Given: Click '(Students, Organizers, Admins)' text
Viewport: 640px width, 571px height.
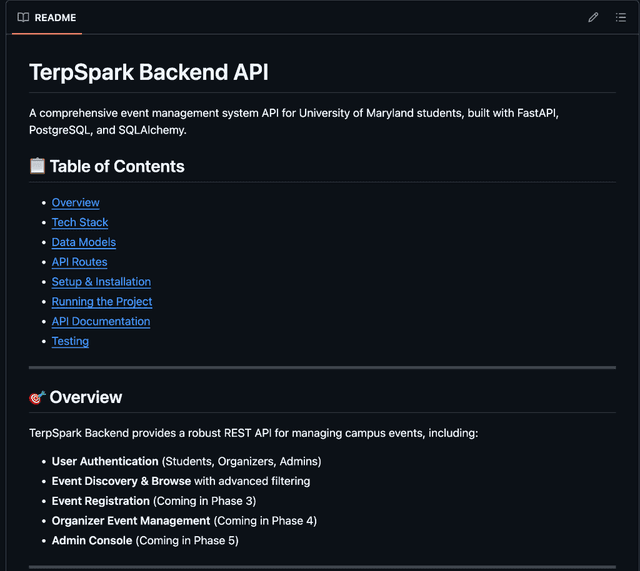Looking at the screenshot, I should [x=242, y=461].
